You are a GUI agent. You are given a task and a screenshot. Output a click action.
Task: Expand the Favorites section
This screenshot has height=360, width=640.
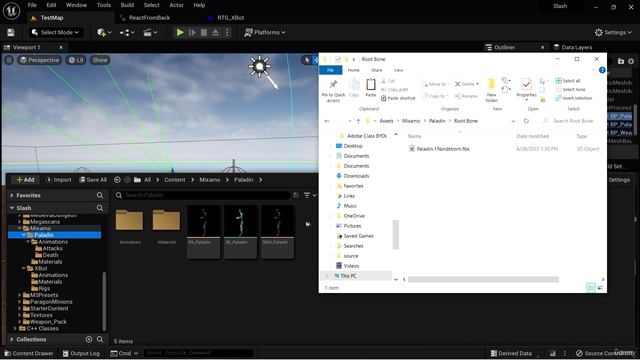click(12, 196)
